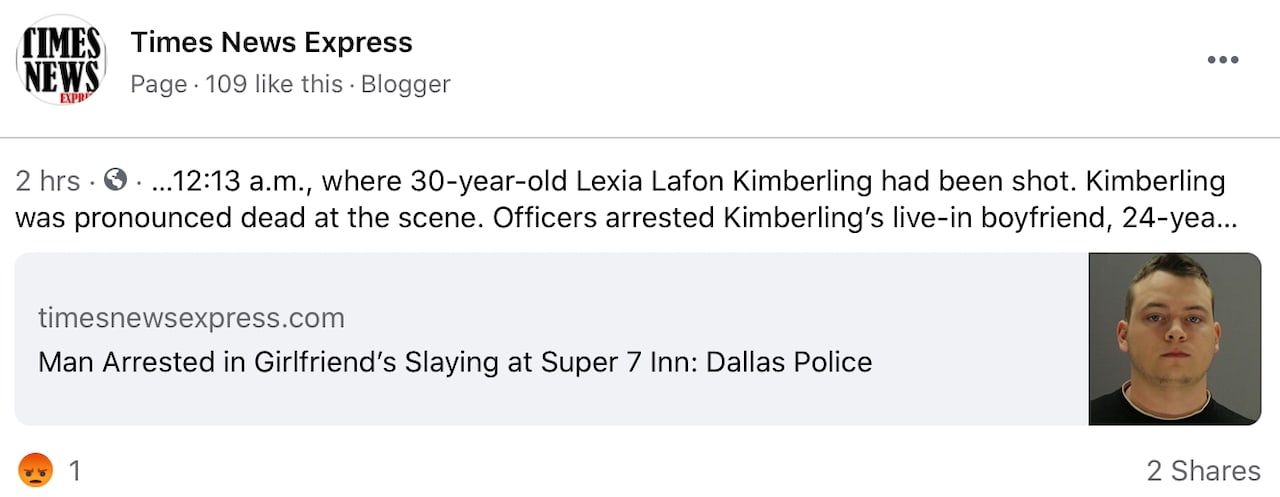1280x497 pixels.
Task: Click the "Page" label under the title
Action: click(x=158, y=85)
